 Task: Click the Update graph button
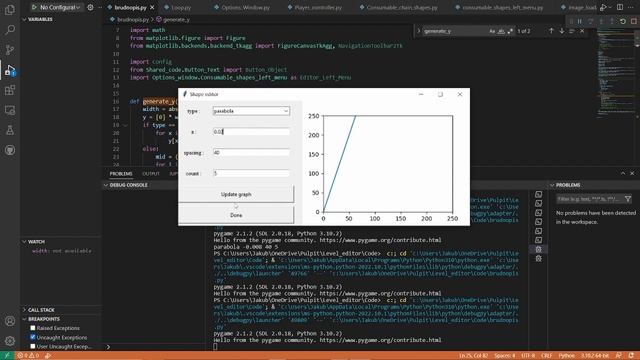(x=236, y=194)
